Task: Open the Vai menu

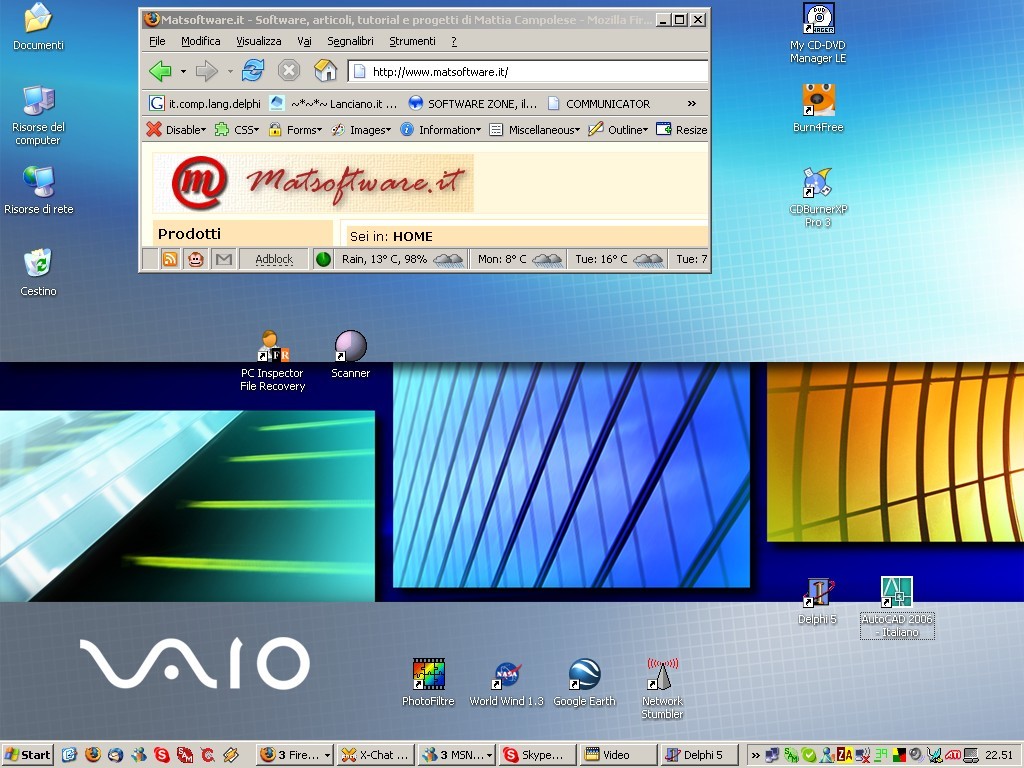Action: 304,40
